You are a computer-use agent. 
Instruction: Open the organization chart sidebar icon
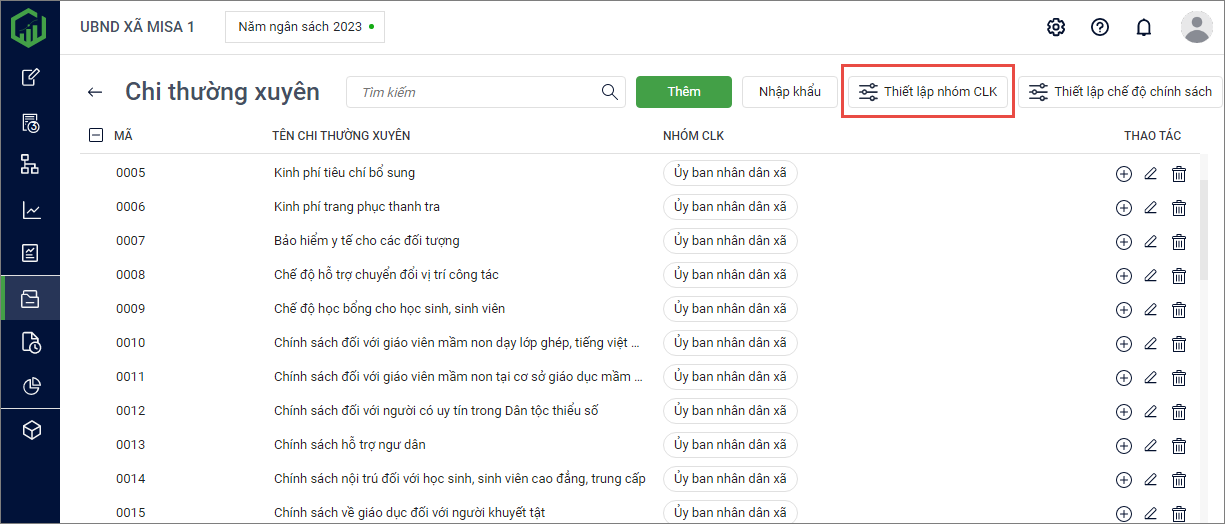(x=31, y=165)
